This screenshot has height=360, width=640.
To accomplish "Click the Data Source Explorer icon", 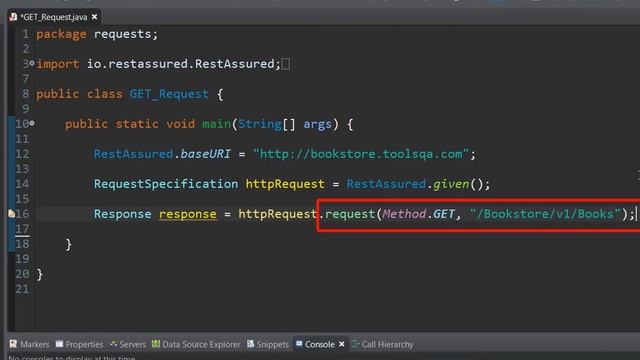I will pyautogui.click(x=156, y=344).
